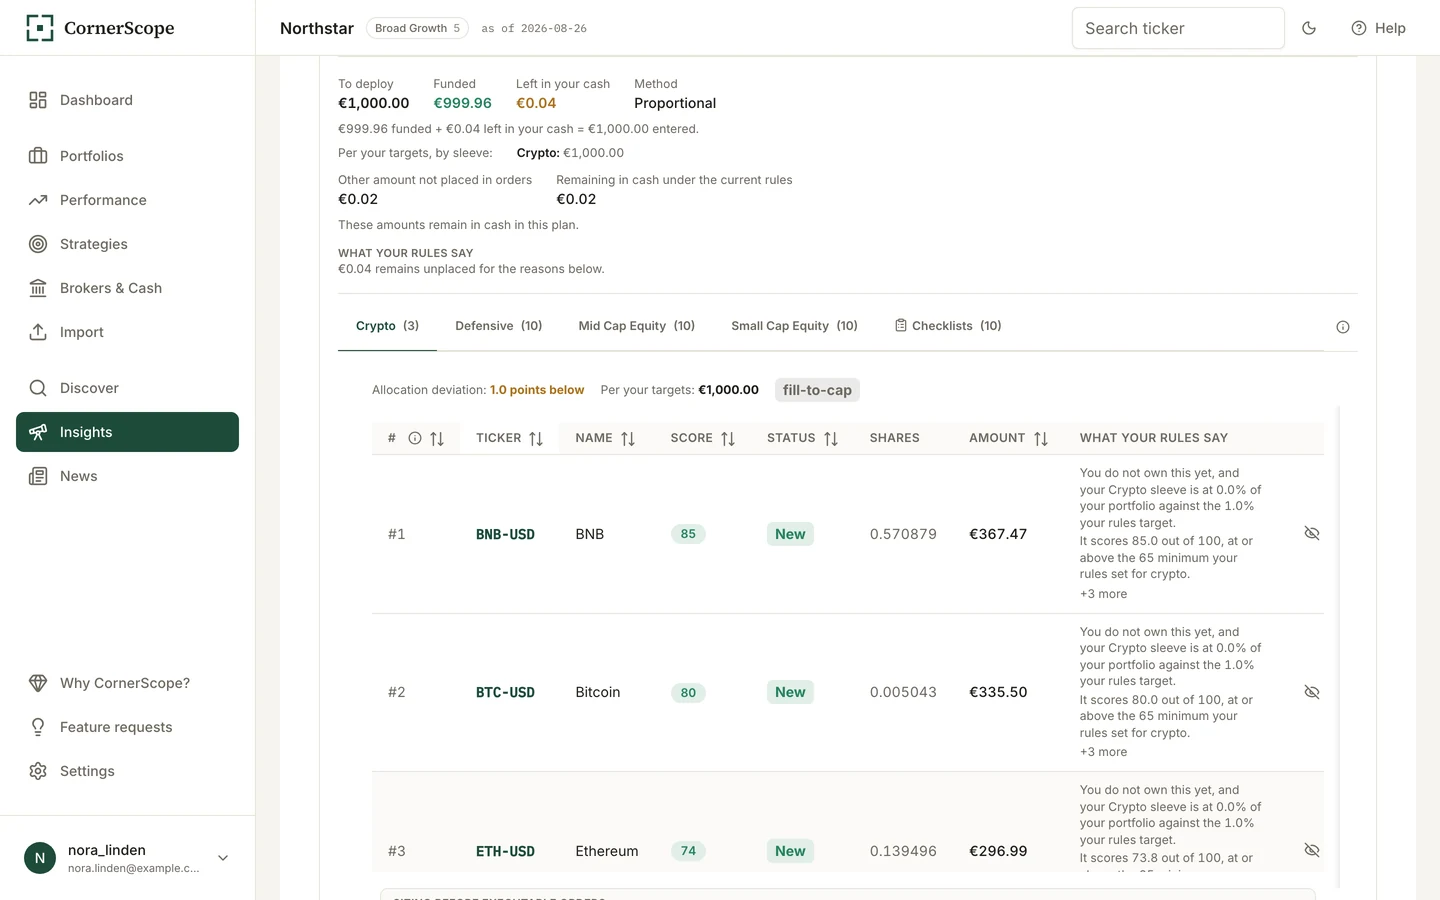Open Performance section
The width and height of the screenshot is (1440, 900).
click(127, 200)
